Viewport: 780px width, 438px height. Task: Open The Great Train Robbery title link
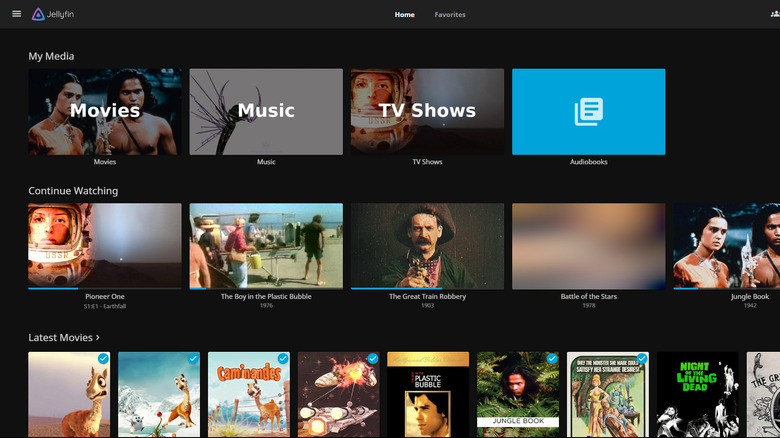pos(427,297)
